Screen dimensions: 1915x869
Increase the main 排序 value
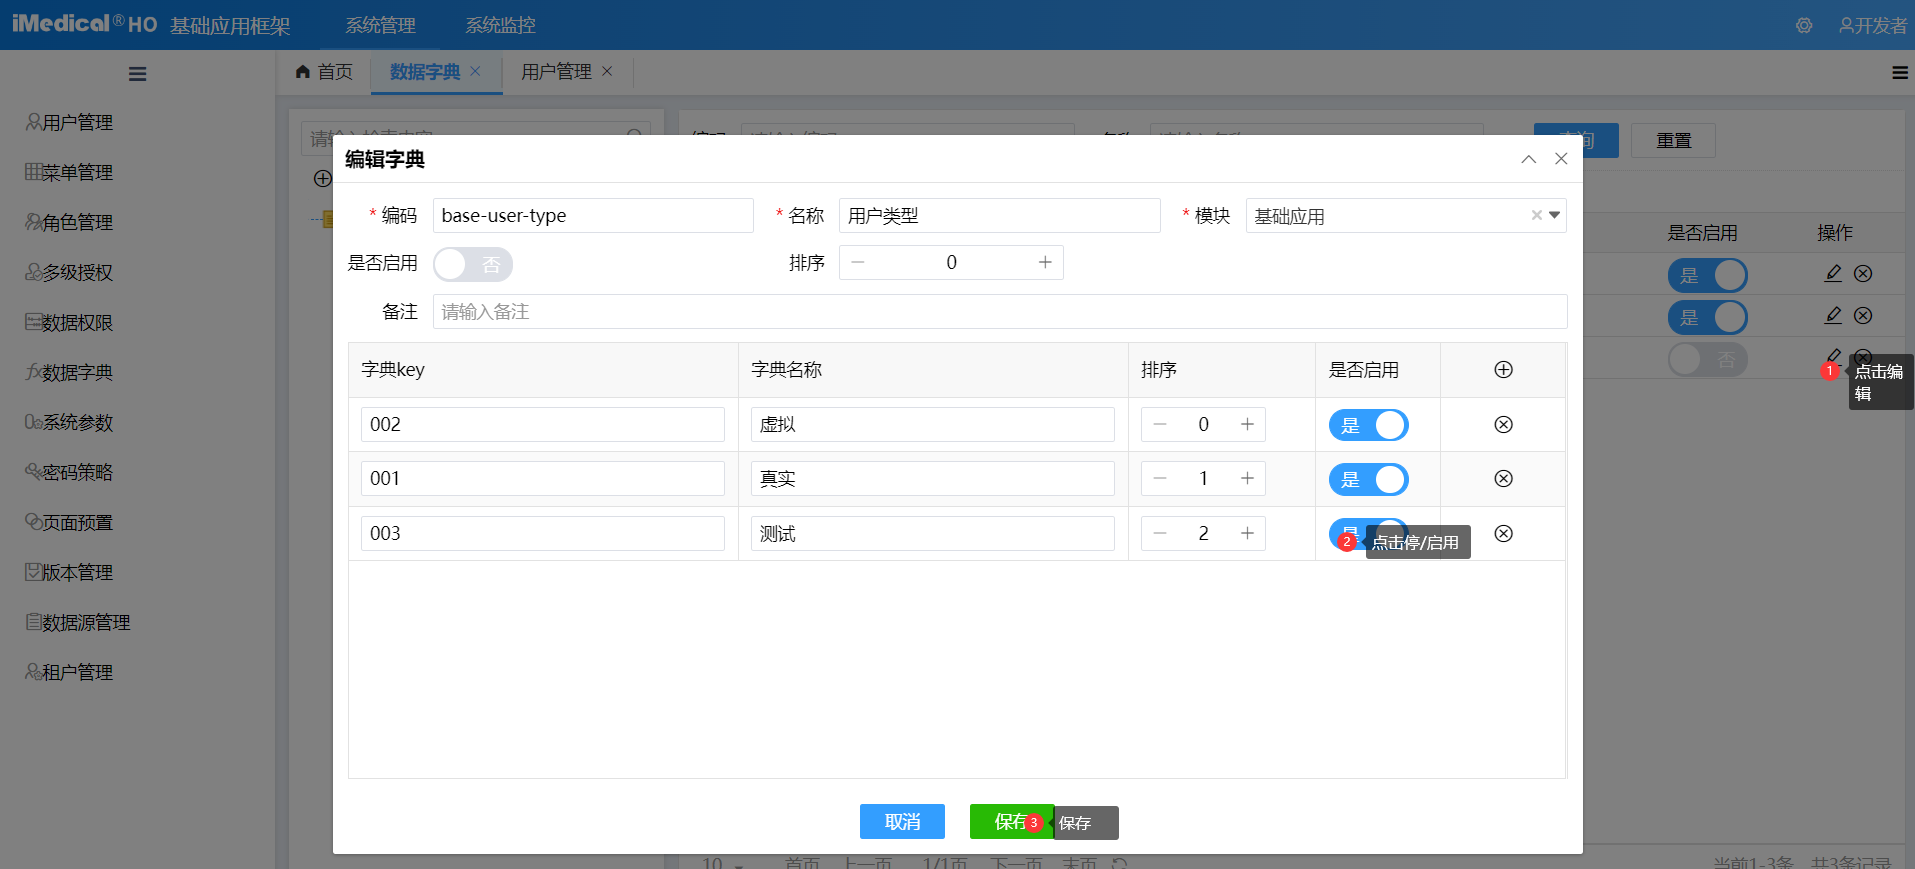[1045, 262]
